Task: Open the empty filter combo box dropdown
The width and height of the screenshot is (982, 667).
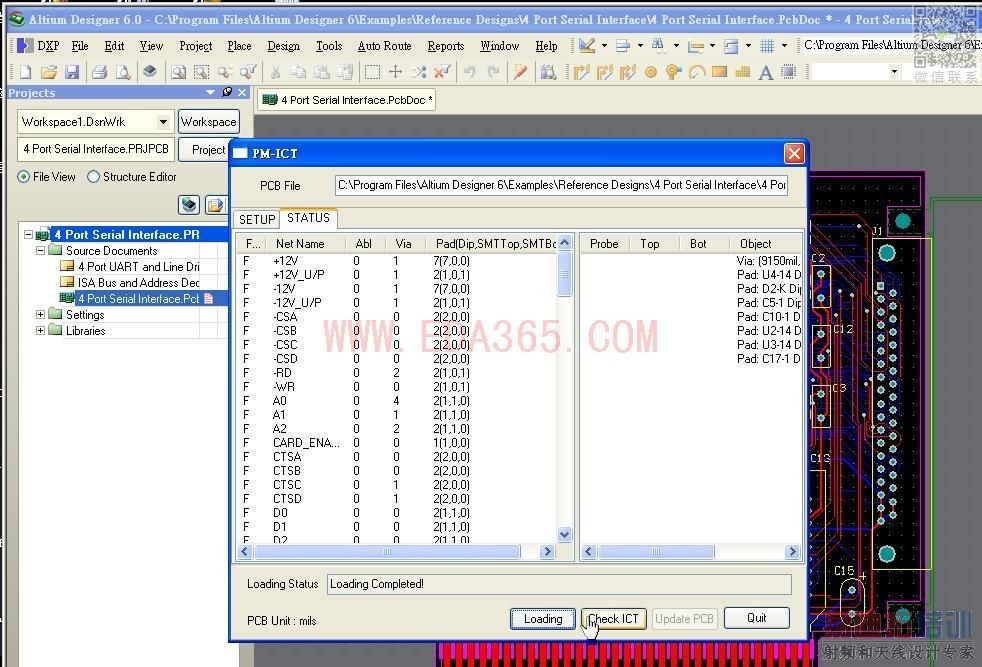Action: [x=894, y=71]
